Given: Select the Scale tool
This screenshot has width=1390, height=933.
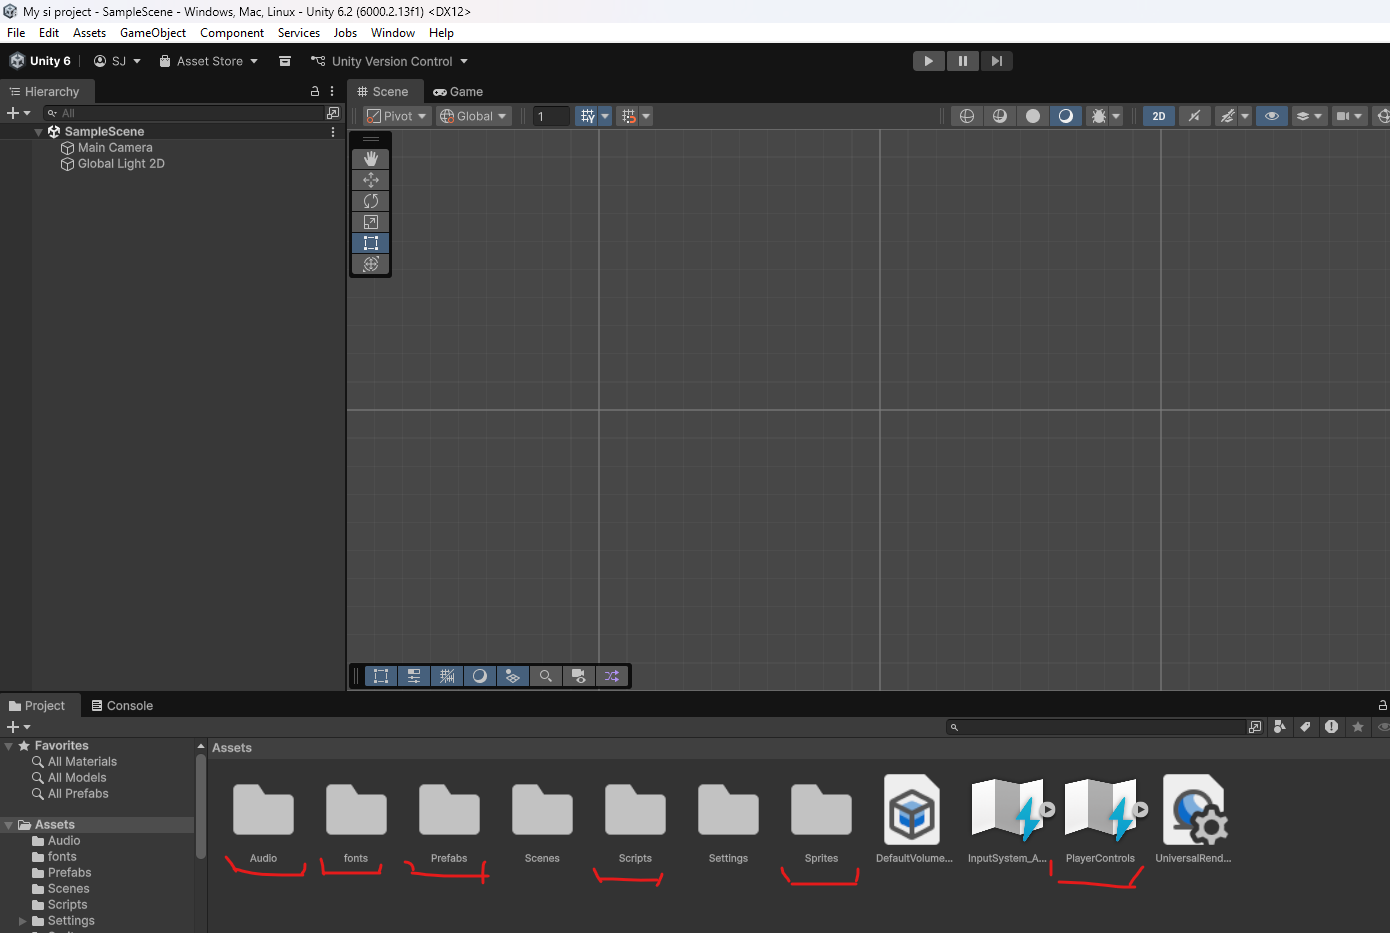Looking at the screenshot, I should 371,222.
